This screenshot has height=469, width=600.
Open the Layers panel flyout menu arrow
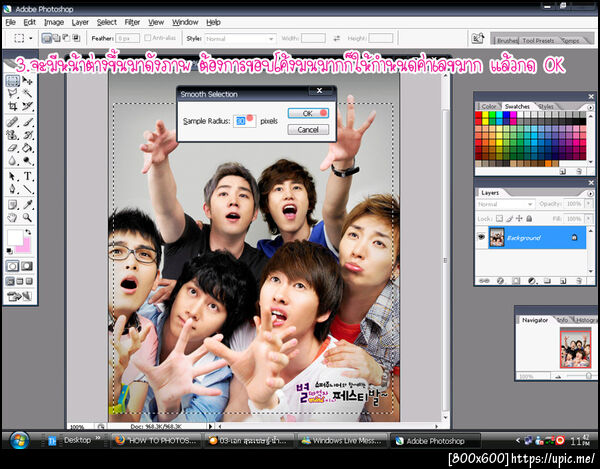coord(590,194)
